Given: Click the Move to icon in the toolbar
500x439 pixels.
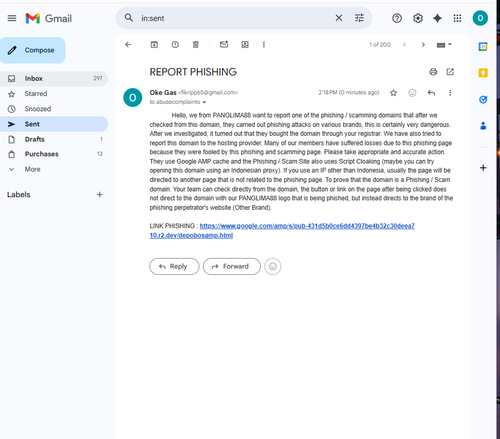Looking at the screenshot, I should (245, 45).
